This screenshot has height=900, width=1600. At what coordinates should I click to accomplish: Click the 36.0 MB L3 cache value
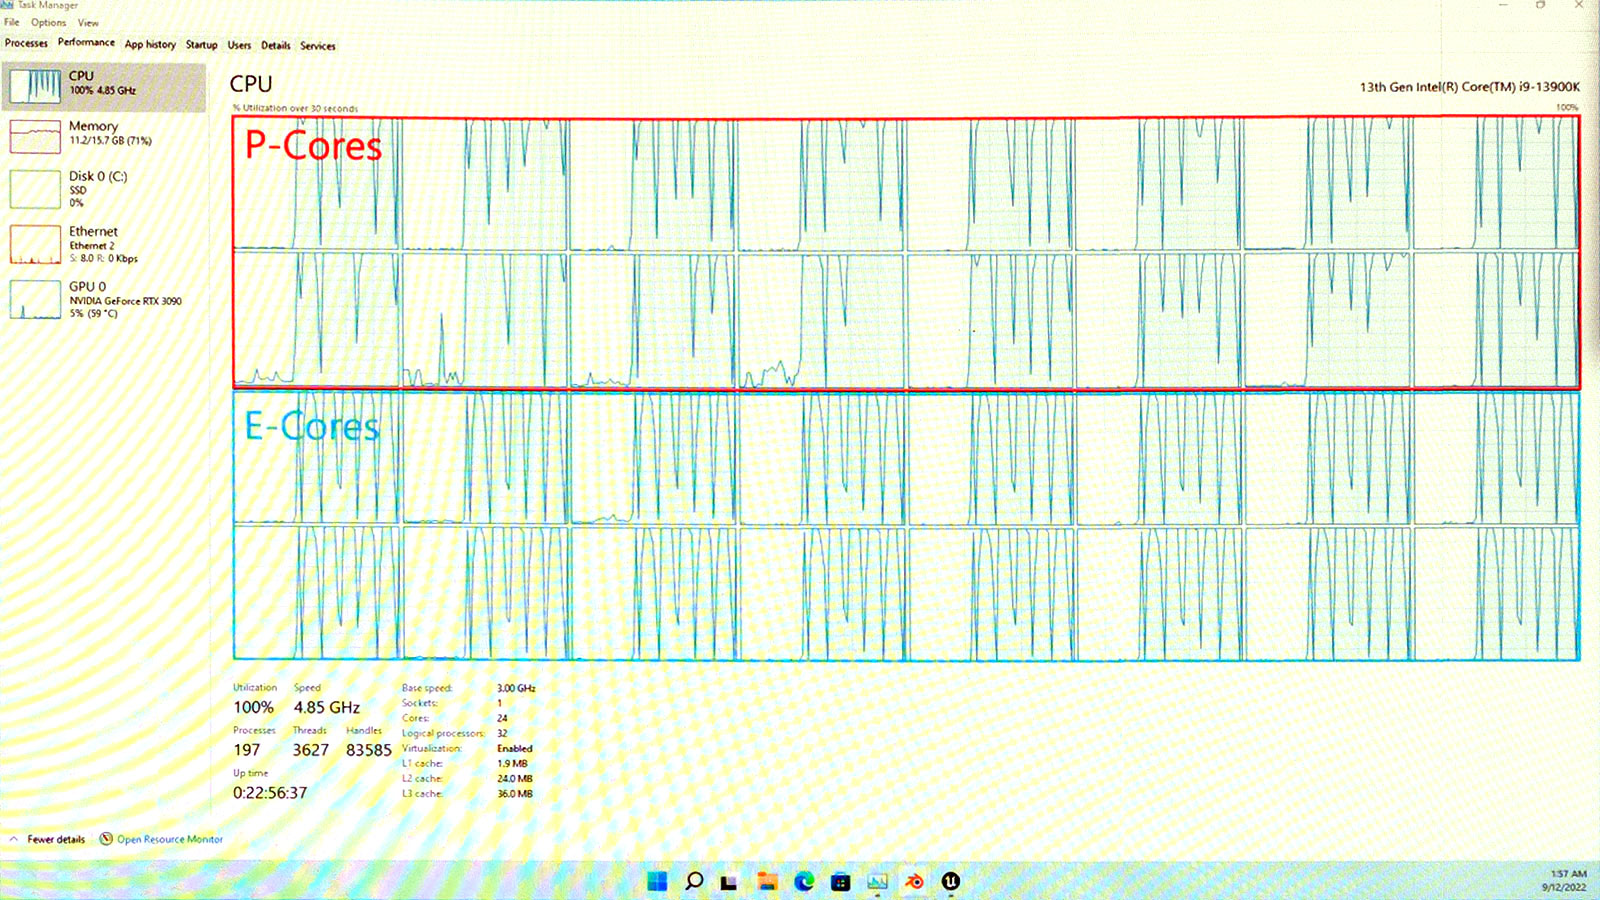point(515,793)
